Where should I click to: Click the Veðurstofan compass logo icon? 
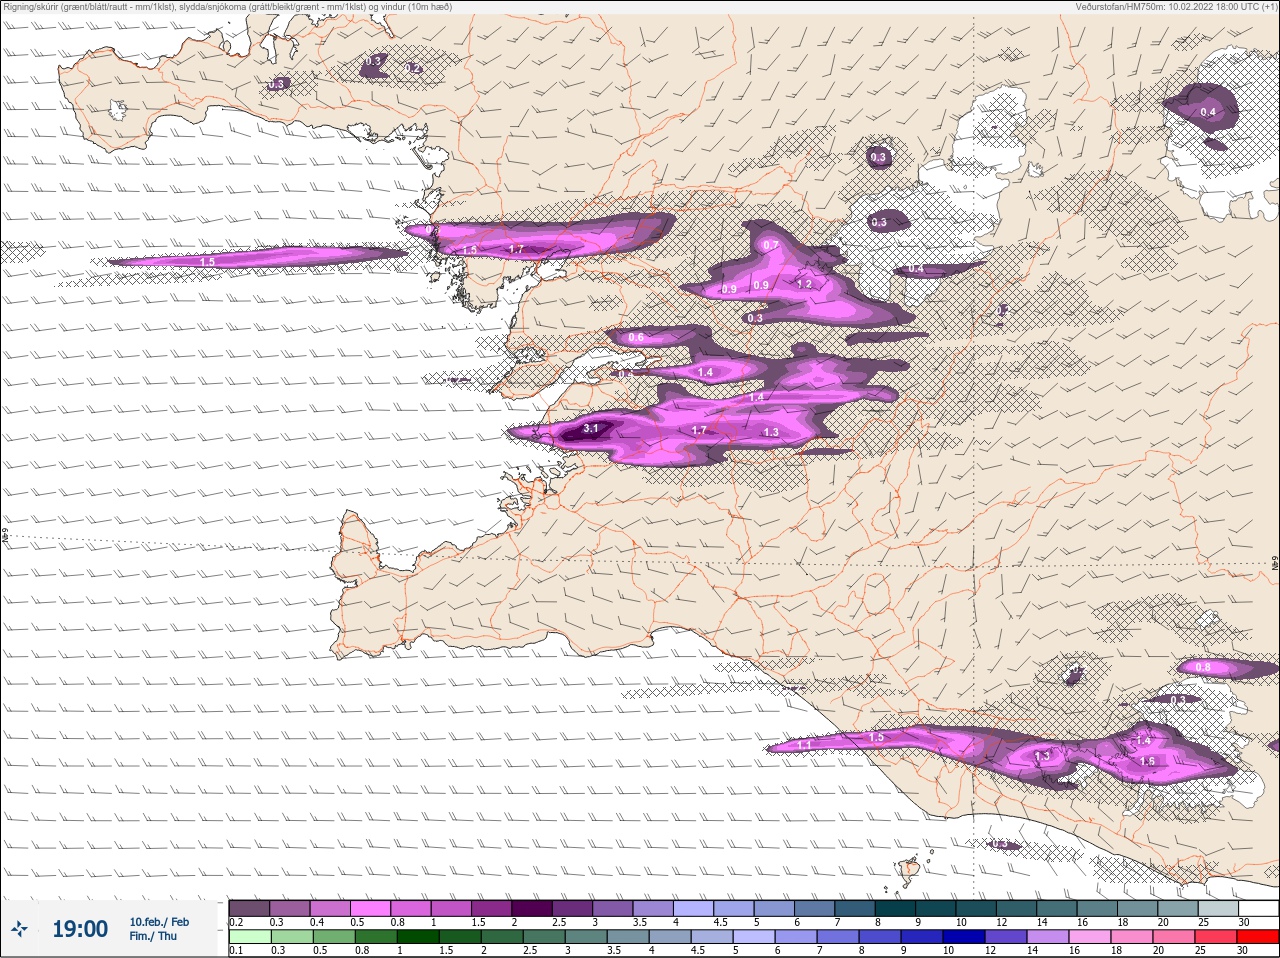tap(19, 930)
